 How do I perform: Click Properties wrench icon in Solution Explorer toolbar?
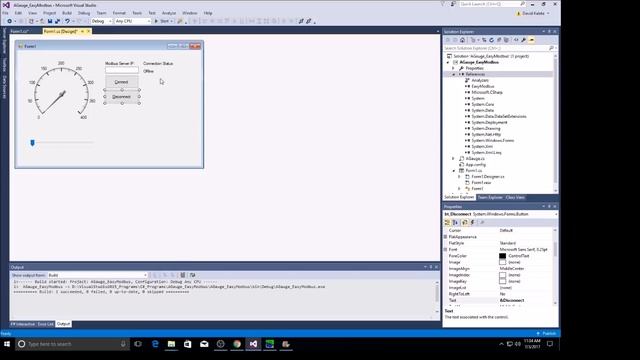(x=523, y=40)
